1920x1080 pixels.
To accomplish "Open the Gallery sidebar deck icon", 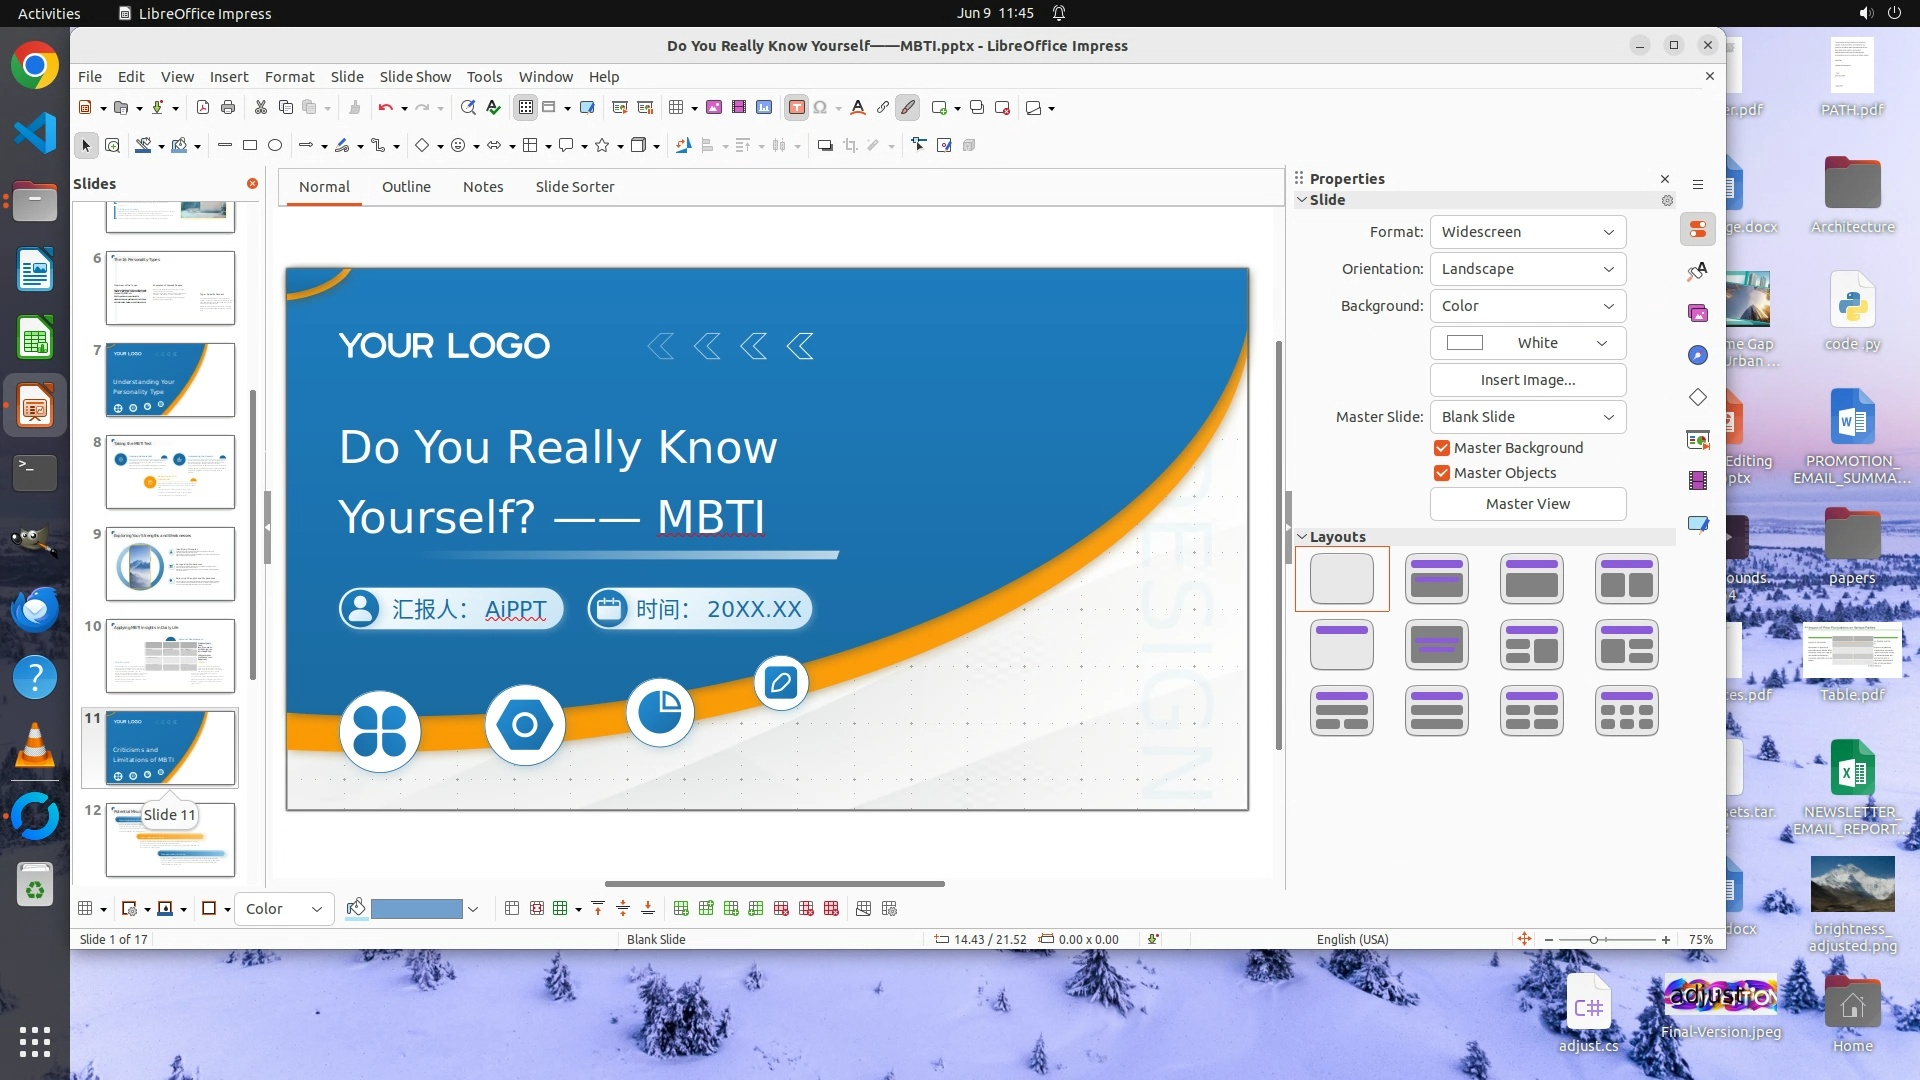I will point(1698,314).
